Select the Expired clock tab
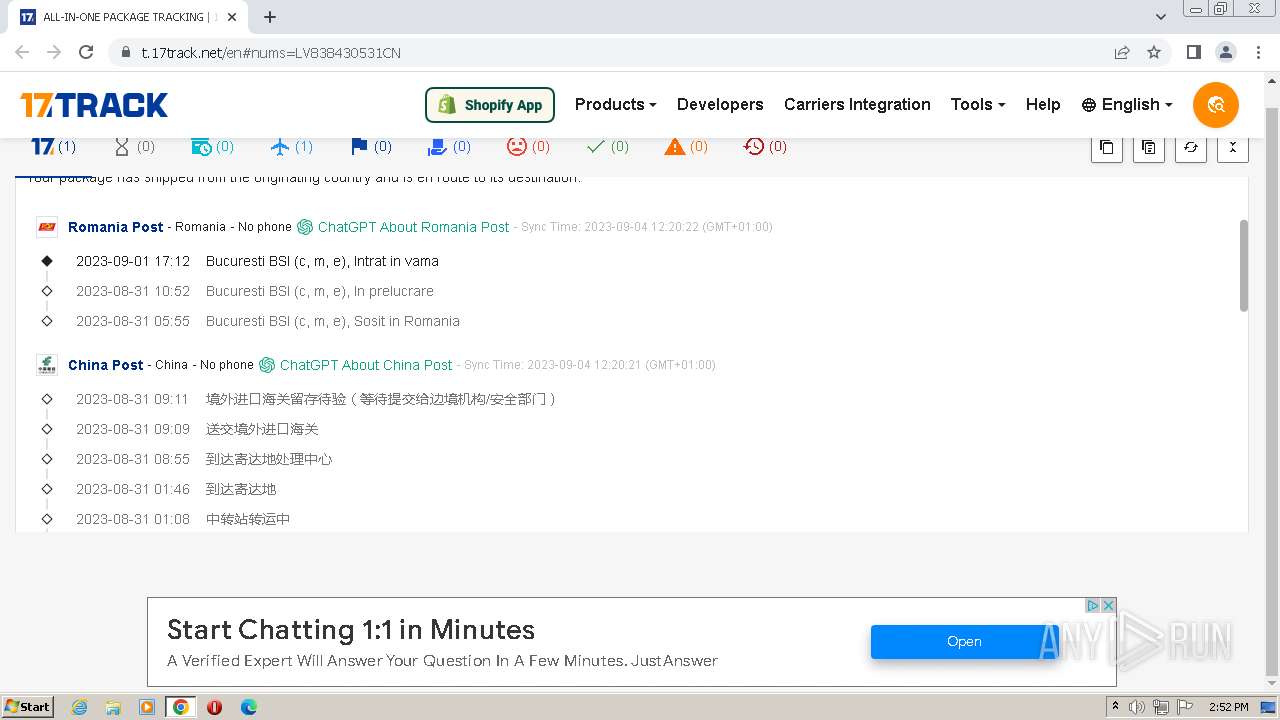Viewport: 1280px width, 720px height. pyautogui.click(x=765, y=147)
